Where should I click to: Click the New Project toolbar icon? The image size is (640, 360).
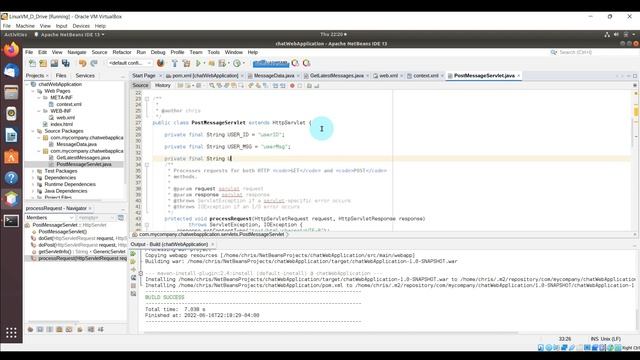click(43, 63)
